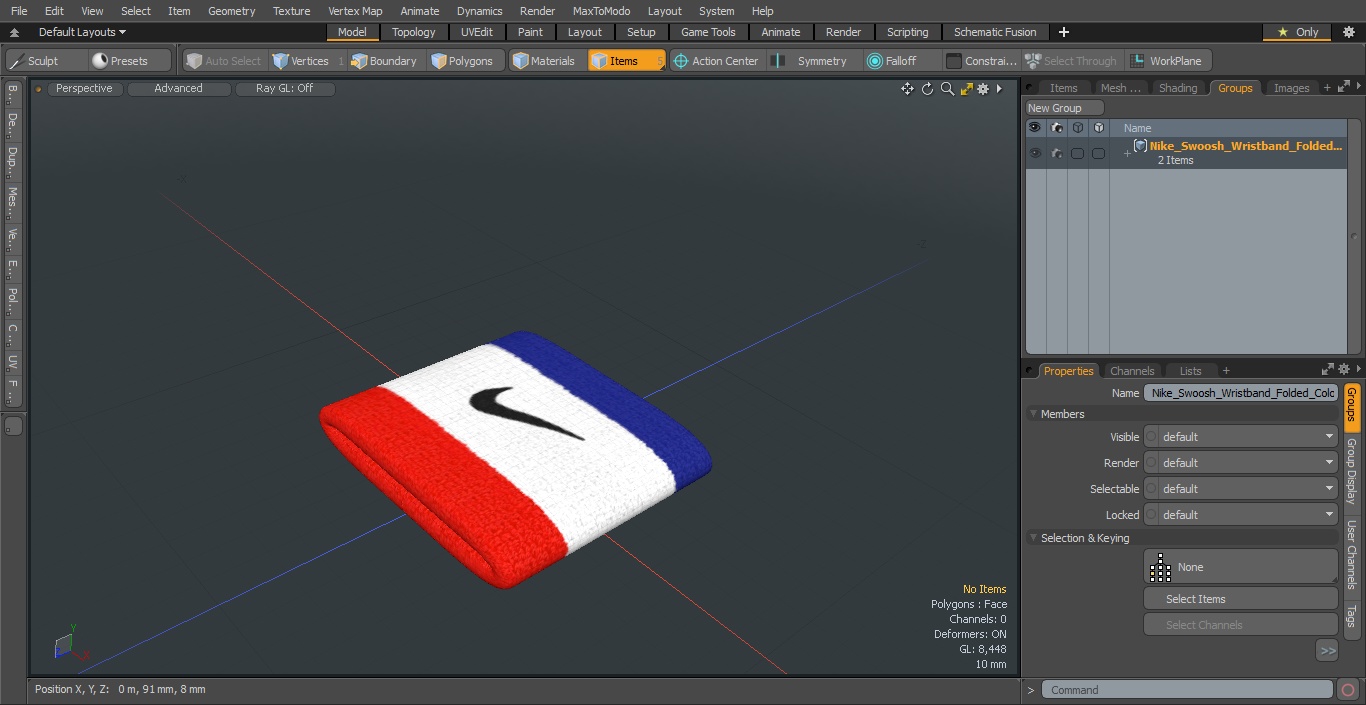
Task: Click the viewport arrow menu icon
Action: [x=999, y=89]
